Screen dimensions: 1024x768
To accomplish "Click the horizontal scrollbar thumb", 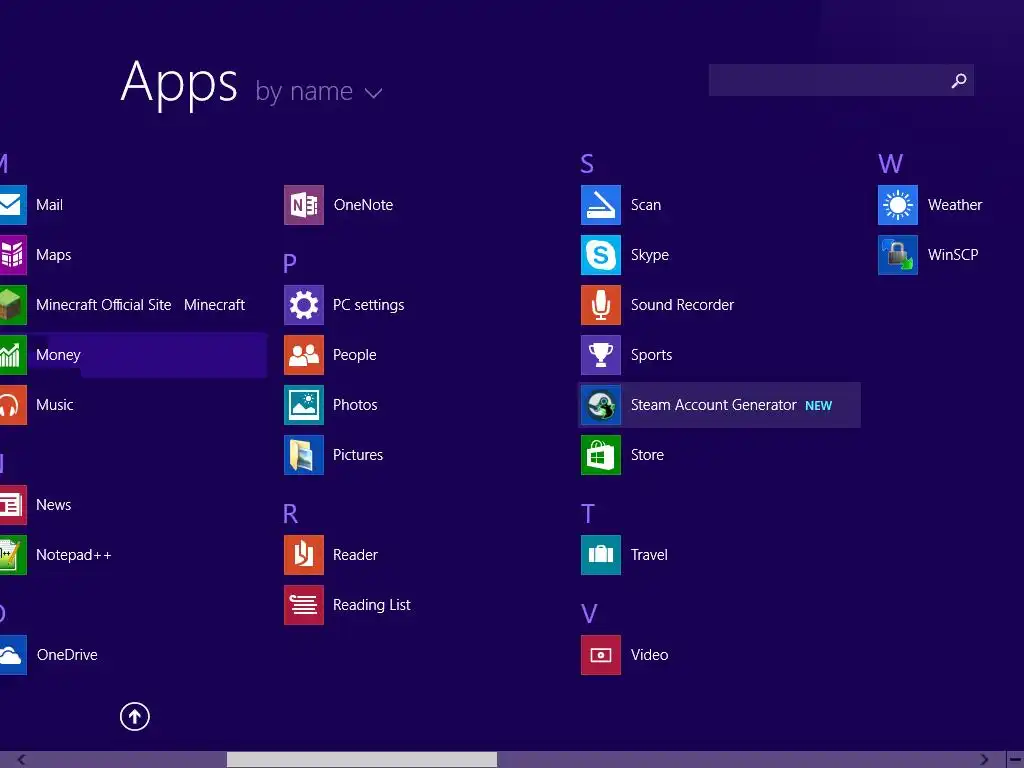I will coord(362,760).
